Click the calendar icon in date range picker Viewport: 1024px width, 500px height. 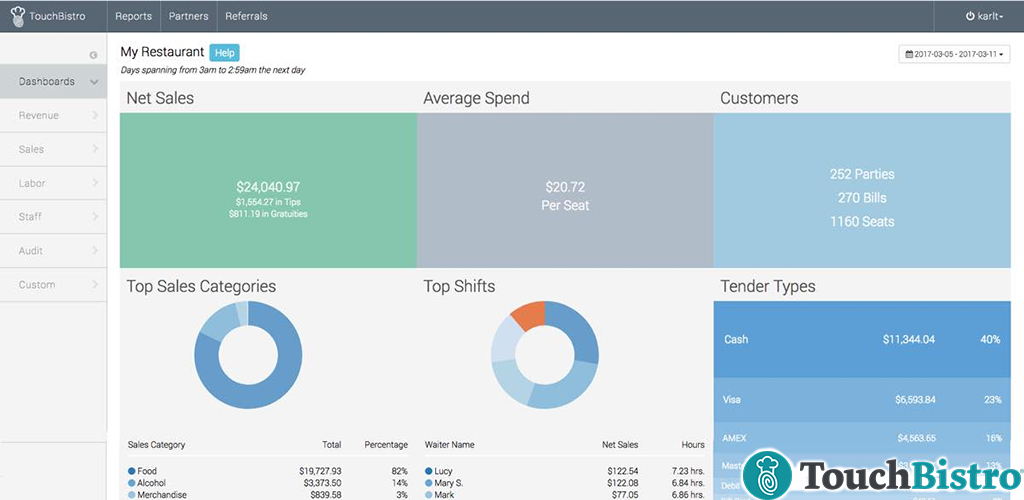click(909, 55)
